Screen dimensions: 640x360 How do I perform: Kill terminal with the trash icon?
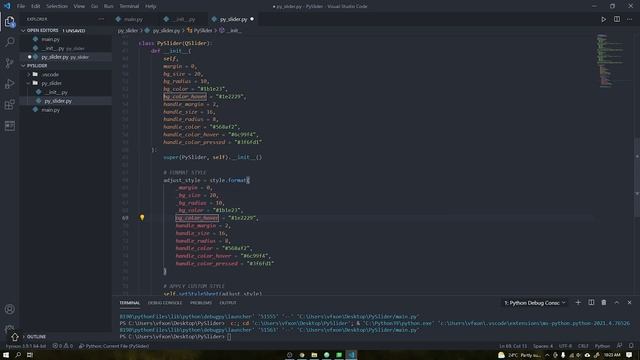(604, 302)
